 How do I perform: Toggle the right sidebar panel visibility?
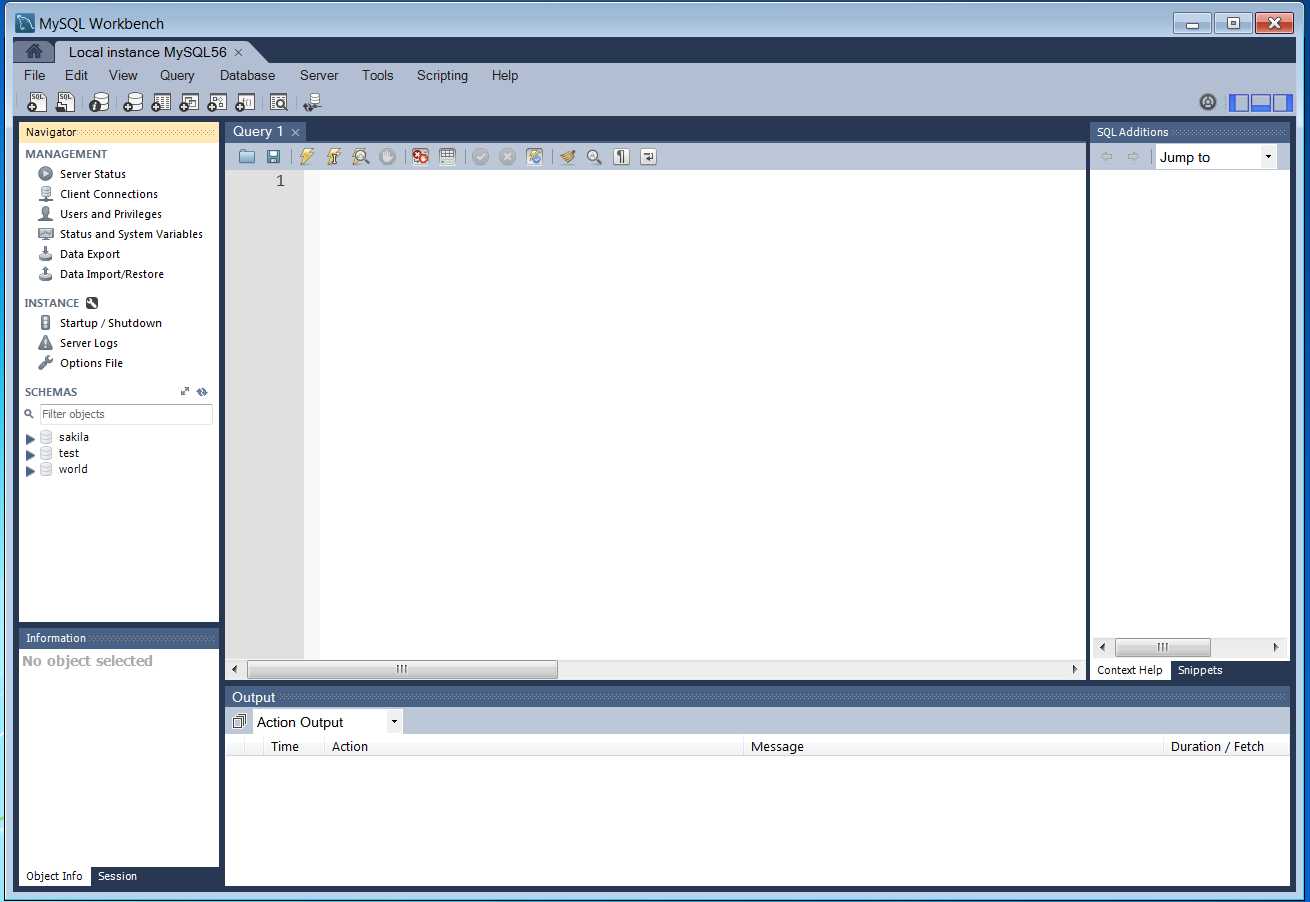1282,102
